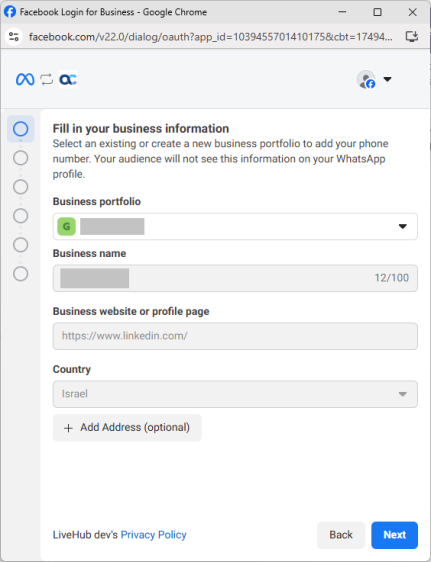Viewport: 431px width, 562px height.
Task: Open the Business portfolio dropdown
Action: [x=235, y=227]
